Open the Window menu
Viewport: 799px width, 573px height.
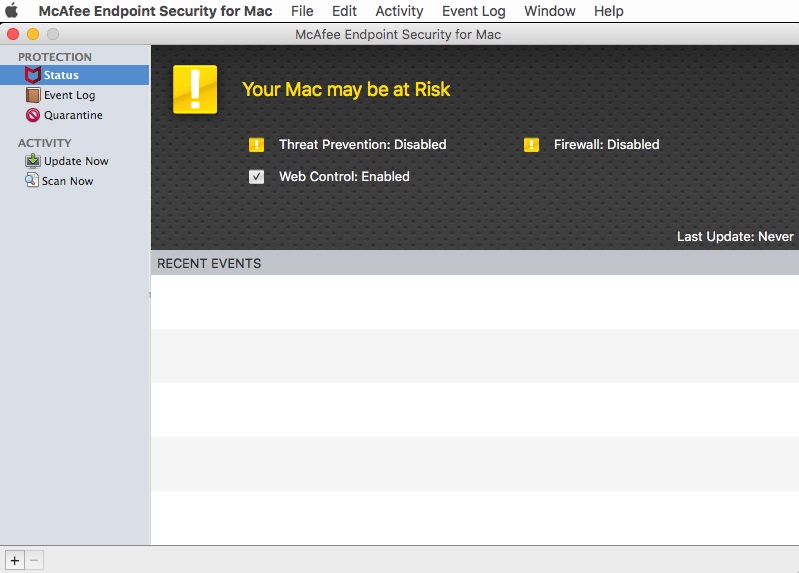(x=550, y=11)
